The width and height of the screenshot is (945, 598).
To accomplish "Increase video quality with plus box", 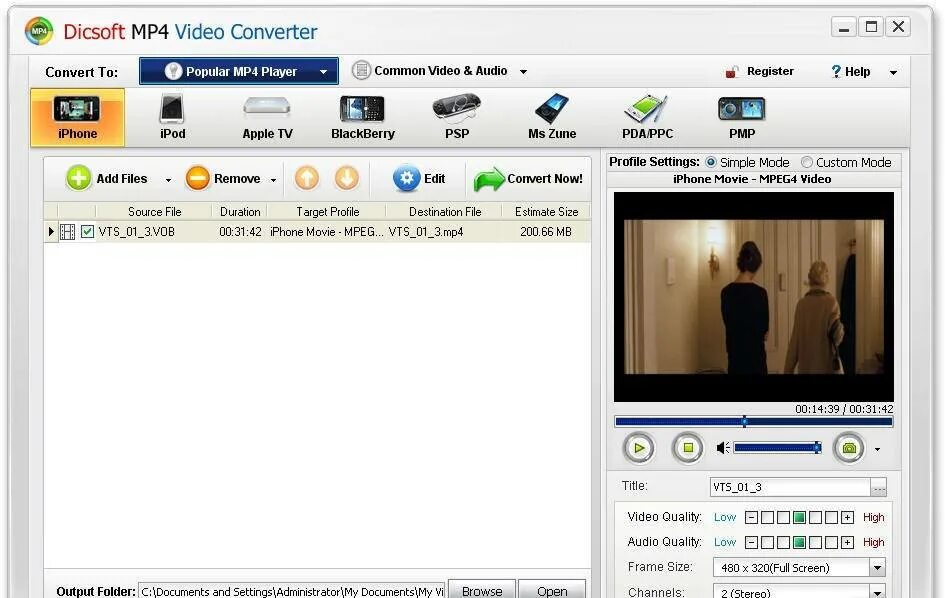I will pyautogui.click(x=847, y=517).
